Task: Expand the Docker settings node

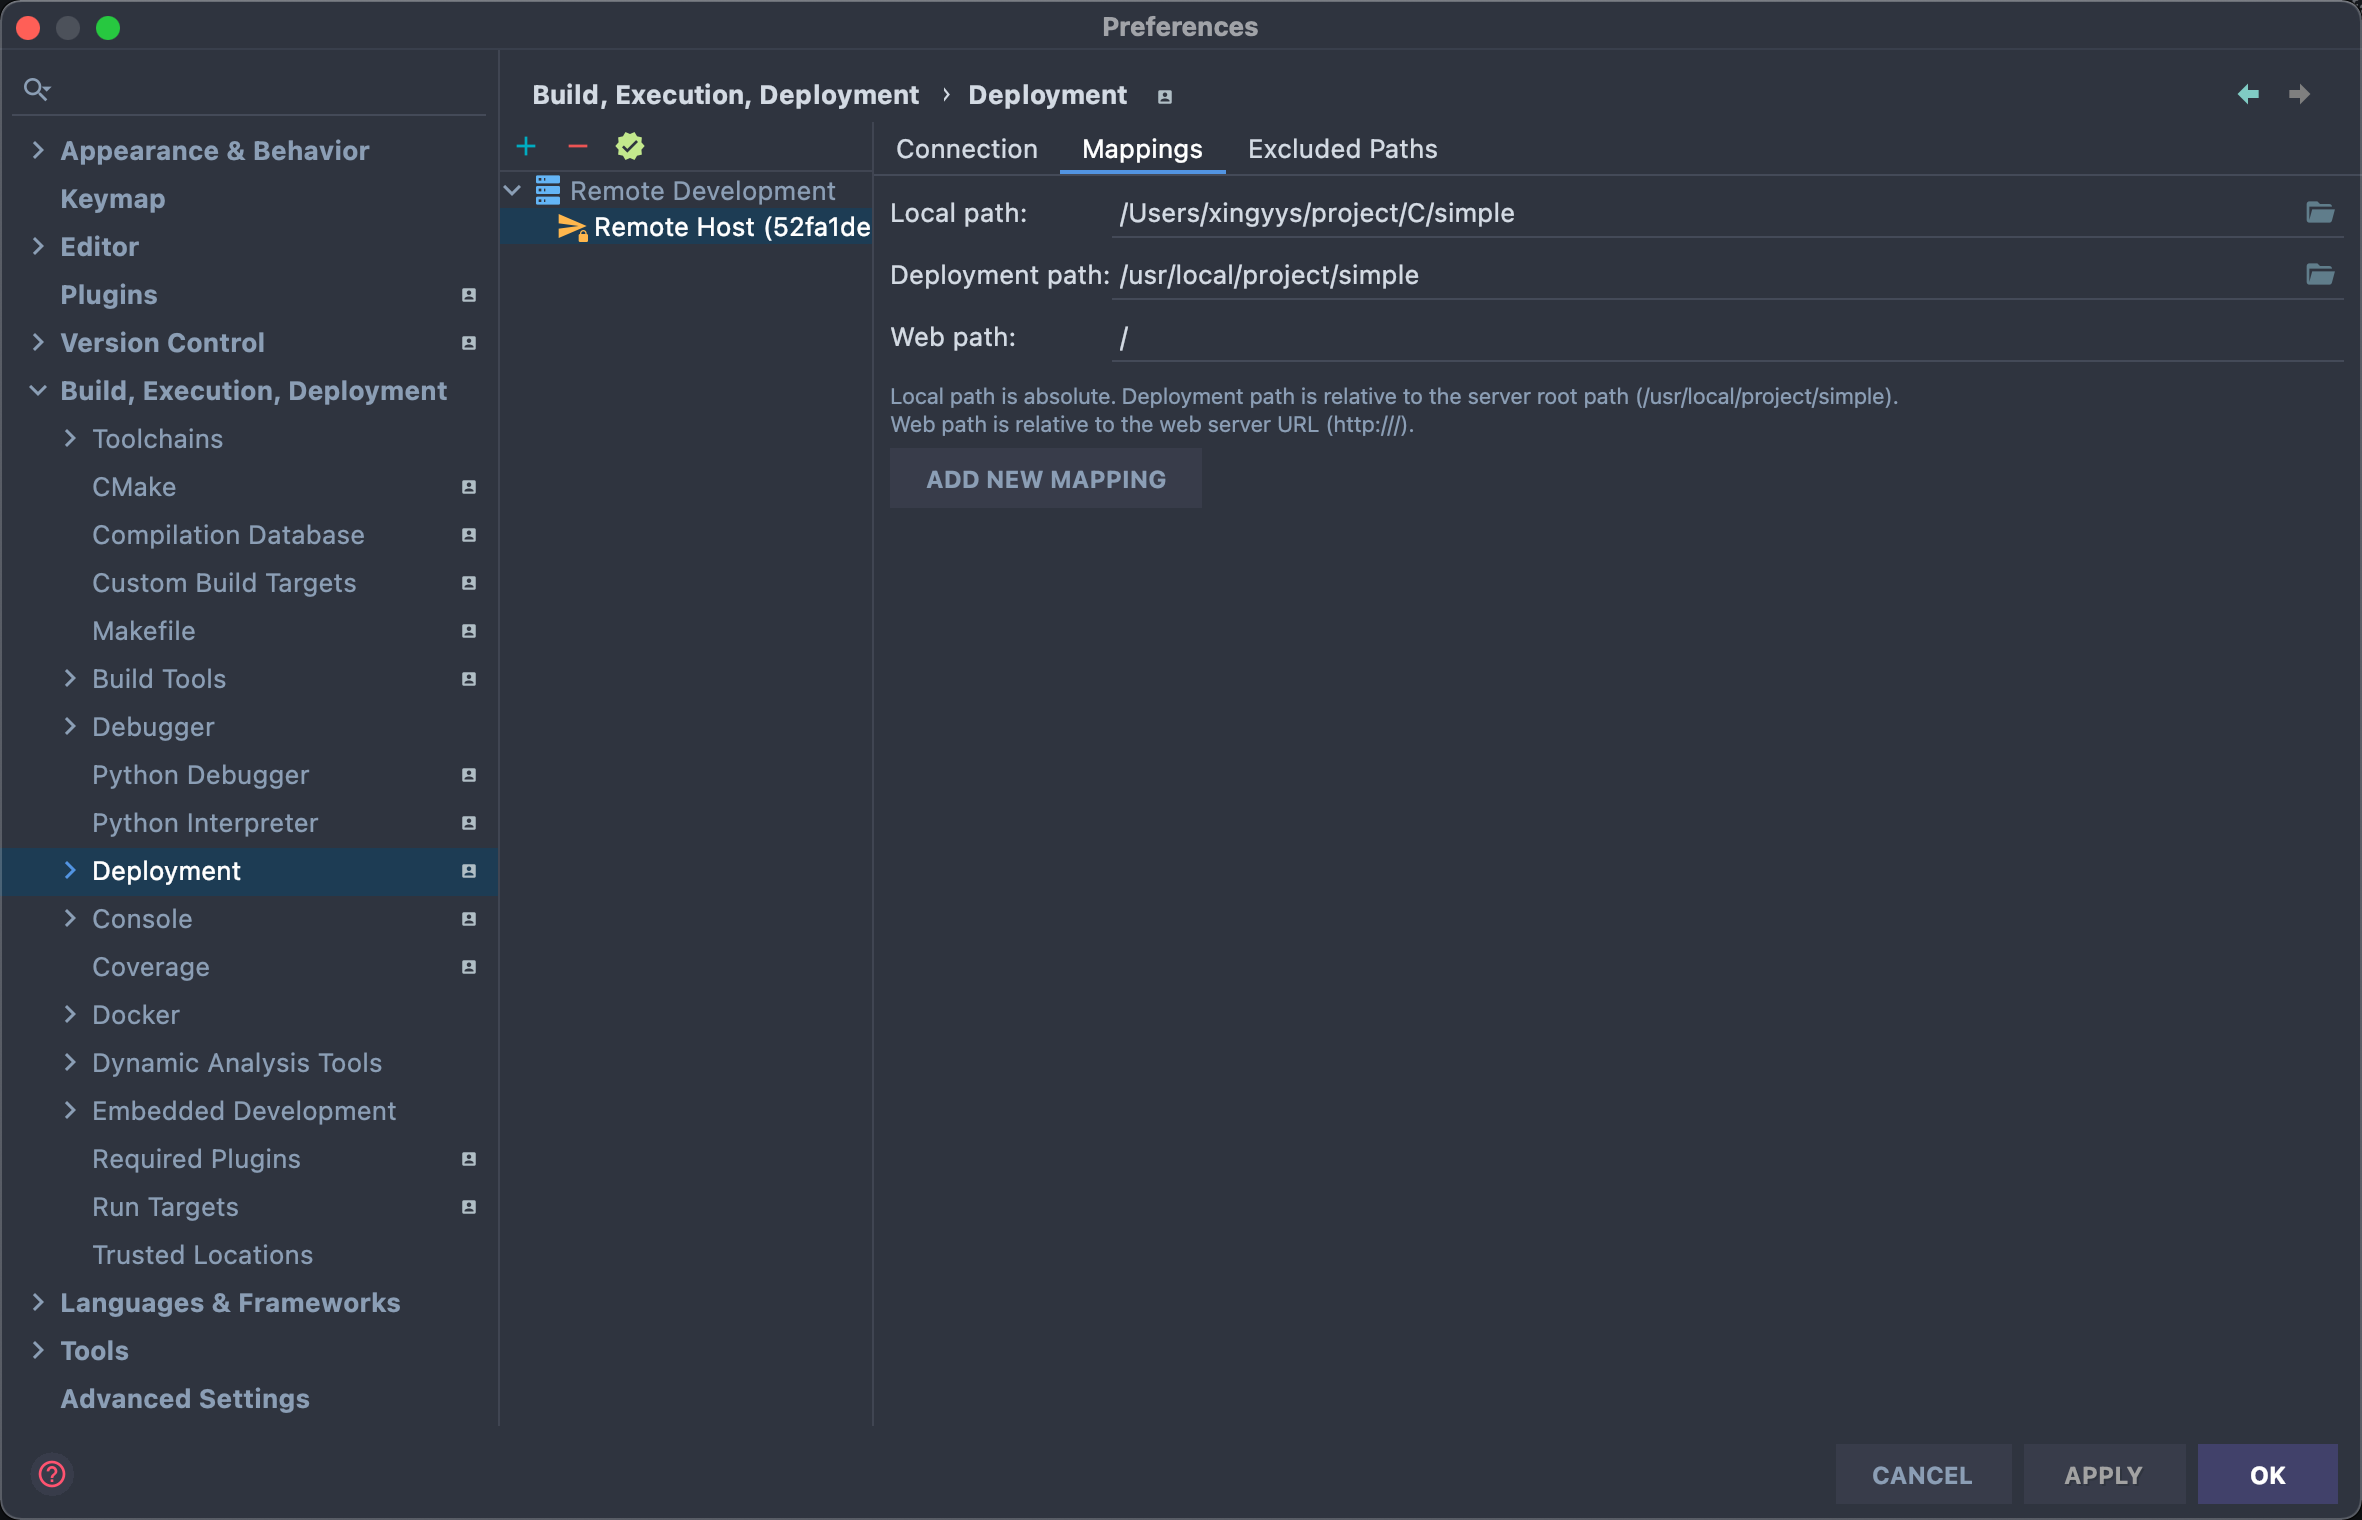Action: click(70, 1015)
